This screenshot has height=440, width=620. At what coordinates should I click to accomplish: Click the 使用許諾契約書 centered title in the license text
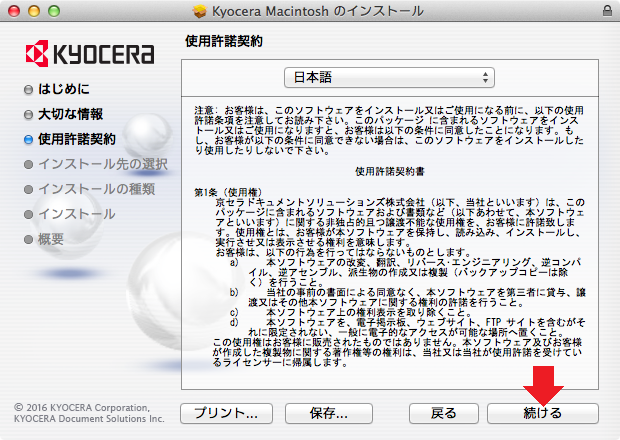[x=390, y=171]
